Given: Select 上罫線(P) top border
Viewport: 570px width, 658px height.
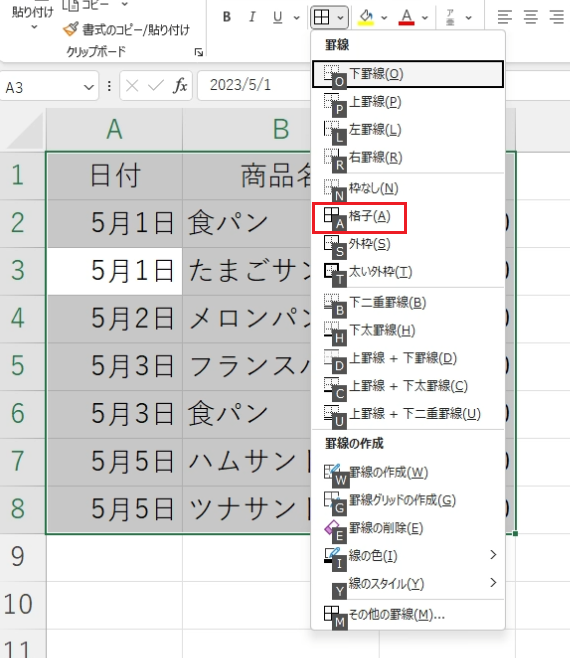Looking at the screenshot, I should tap(408, 102).
